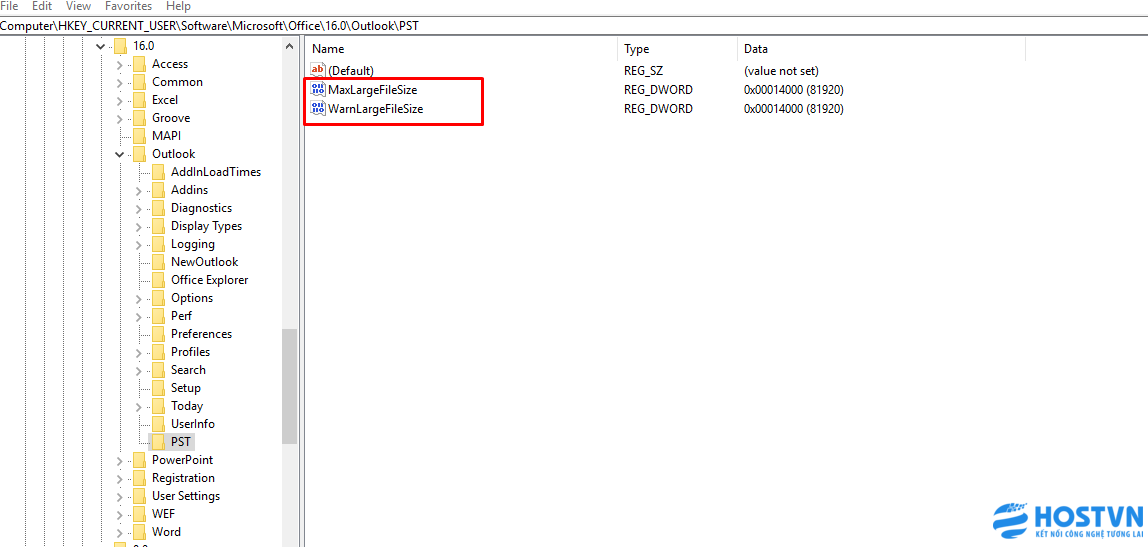Open the Favorites menu
This screenshot has width=1148, height=547.
pos(129,6)
